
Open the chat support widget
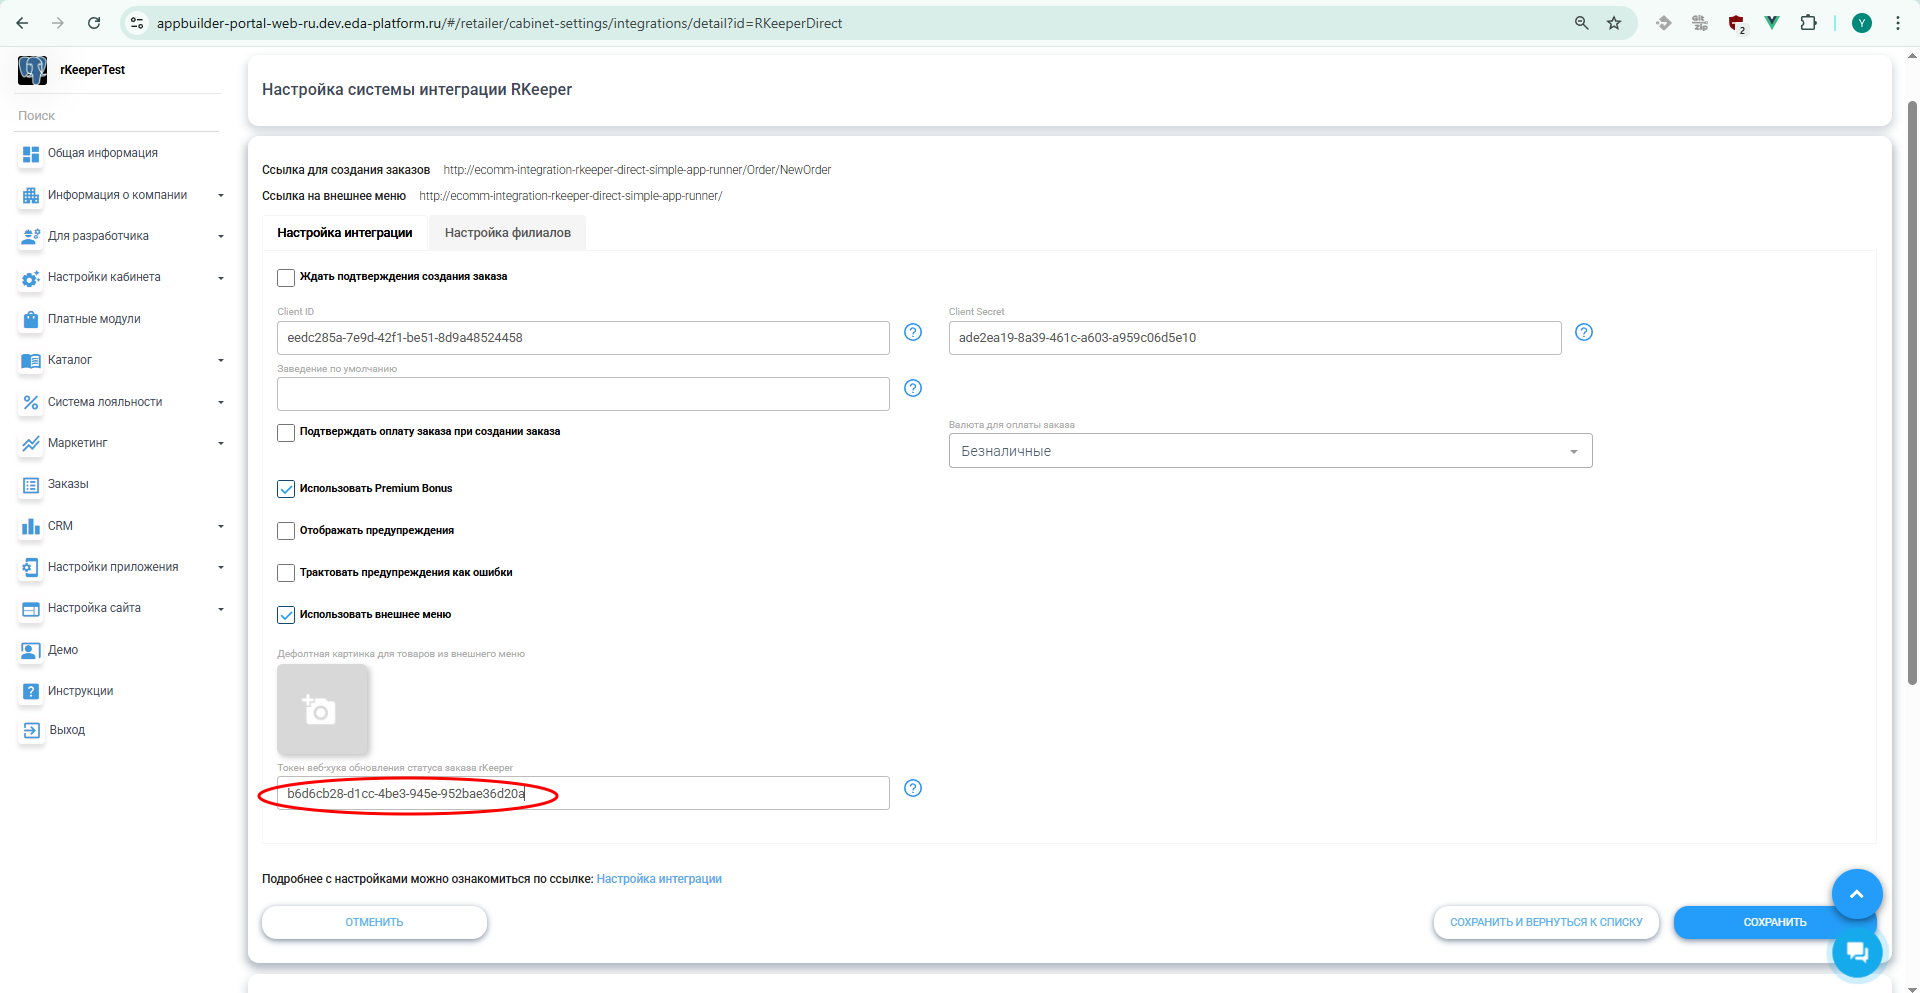tap(1856, 952)
